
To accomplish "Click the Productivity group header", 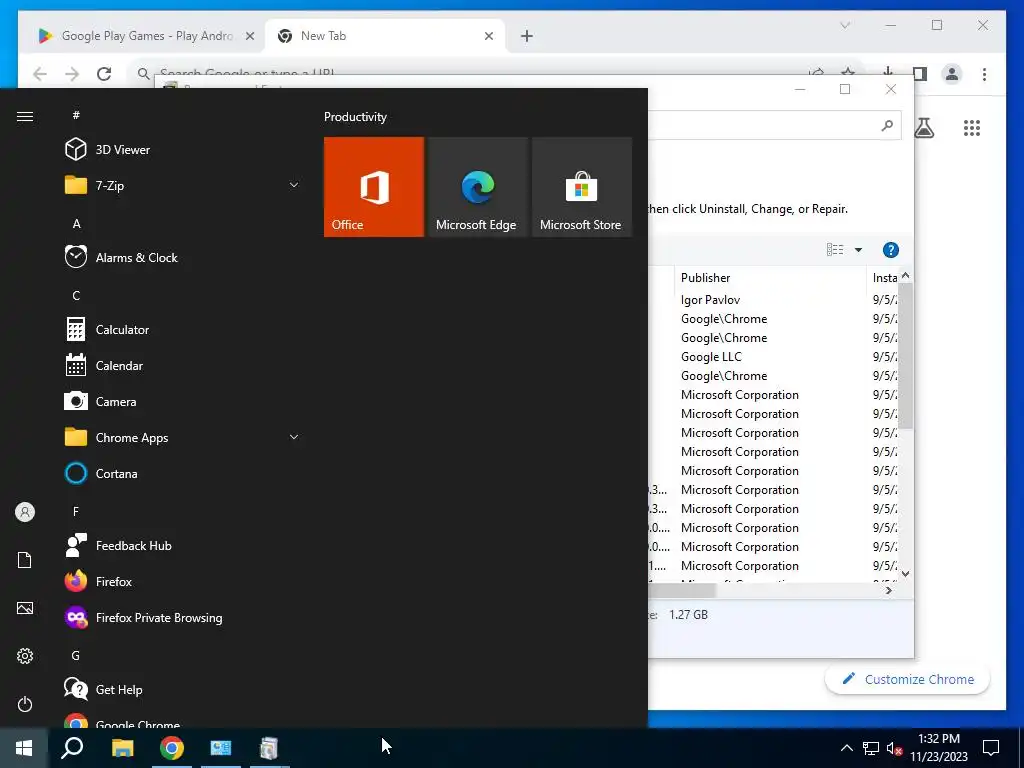I will pos(355,117).
